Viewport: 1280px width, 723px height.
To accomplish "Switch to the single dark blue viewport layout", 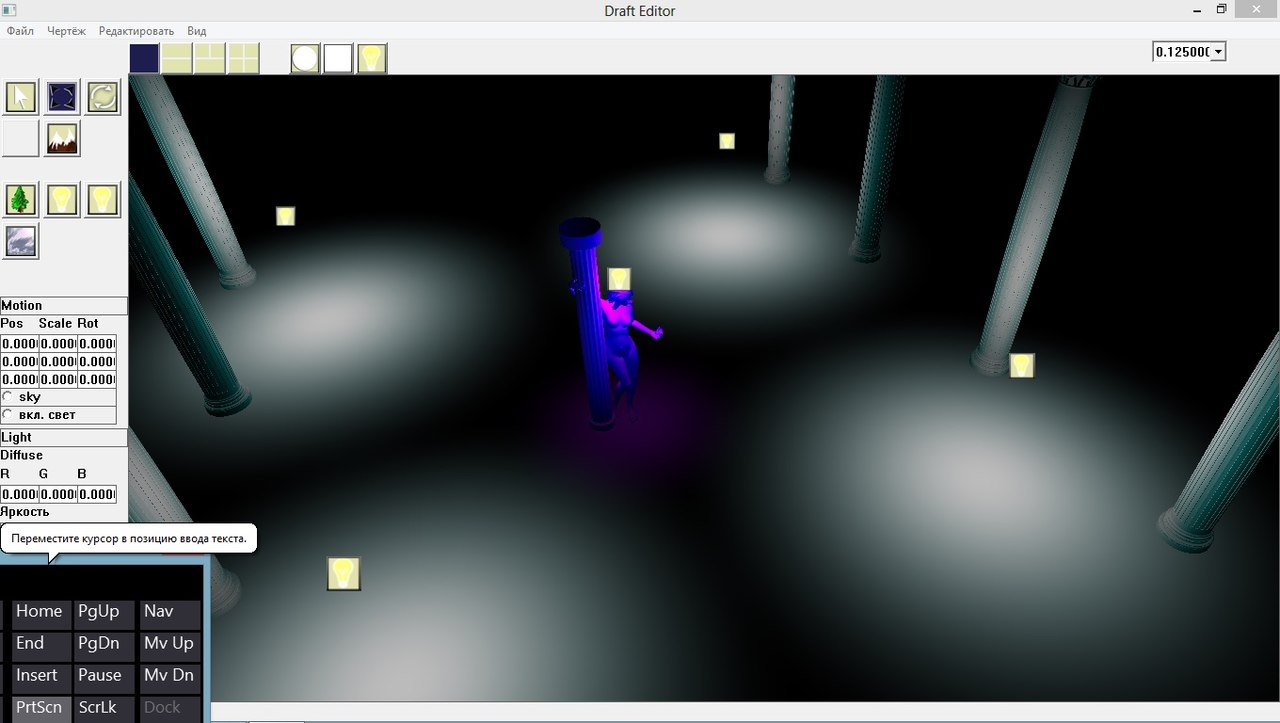I will coord(144,58).
